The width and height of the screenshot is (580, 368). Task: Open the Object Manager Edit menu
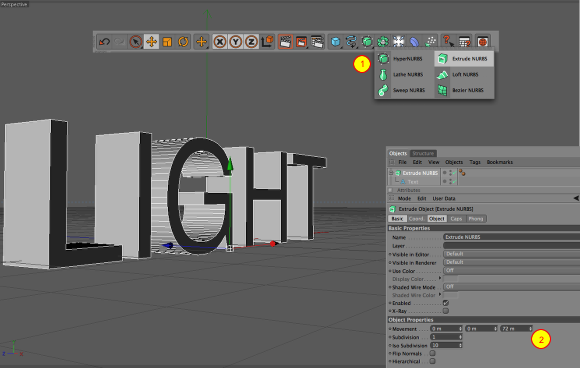pyautogui.click(x=417, y=162)
